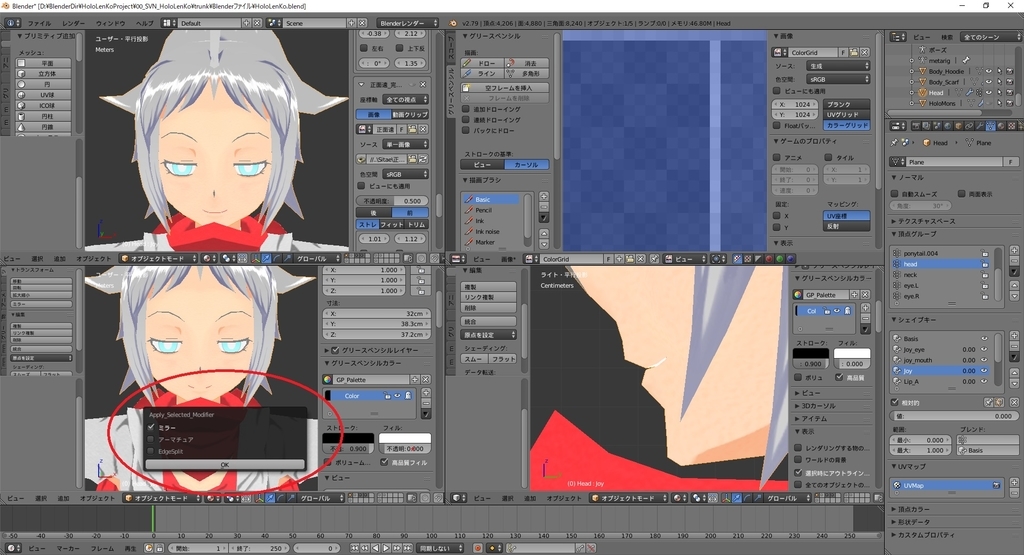Check the アーマチュア modifier option
This screenshot has width=1024, height=555.
pyautogui.click(x=152, y=439)
